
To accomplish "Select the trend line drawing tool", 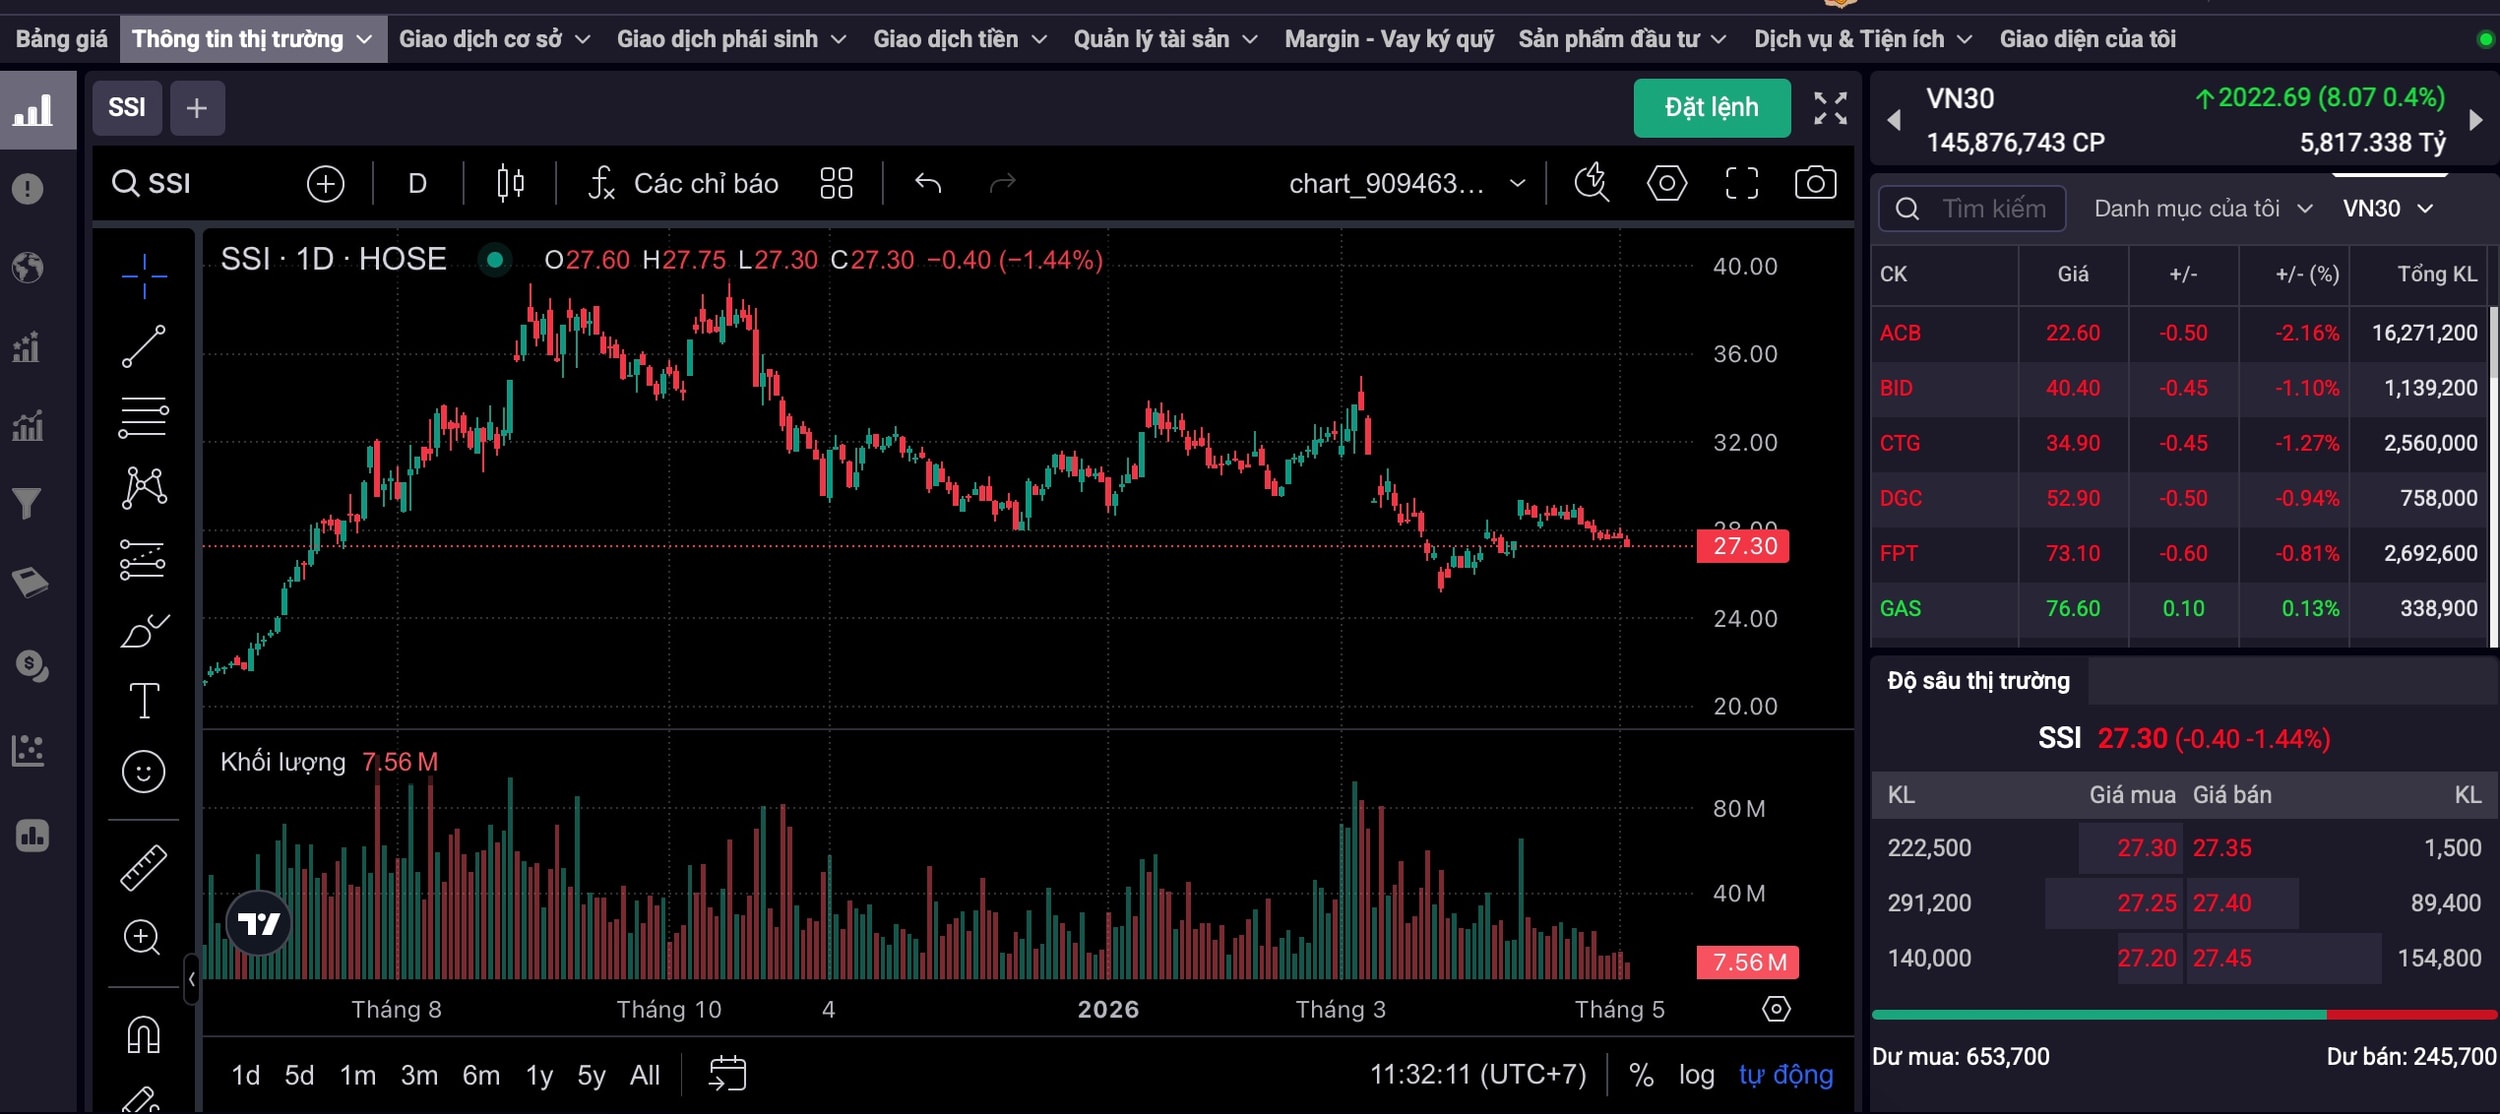I will tap(144, 346).
